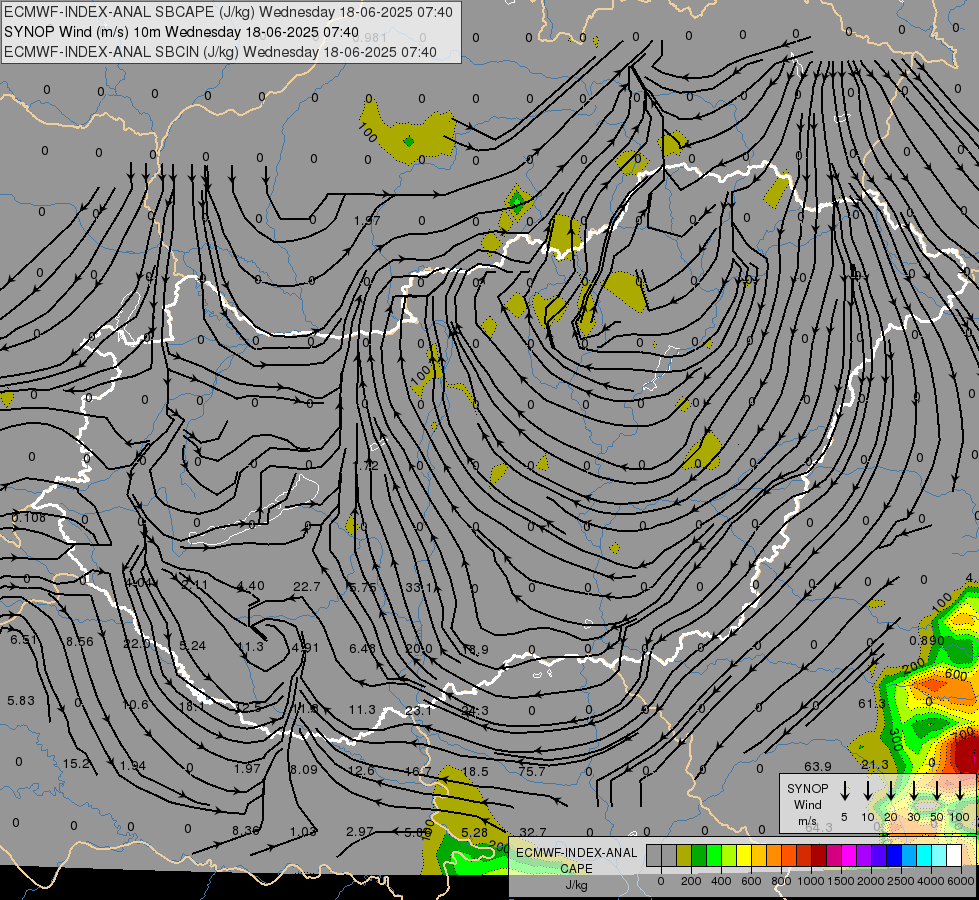The width and height of the screenshot is (979, 900).
Task: Click the 5 m/s wind arrow in SYNOP legend
Action: click(x=845, y=791)
